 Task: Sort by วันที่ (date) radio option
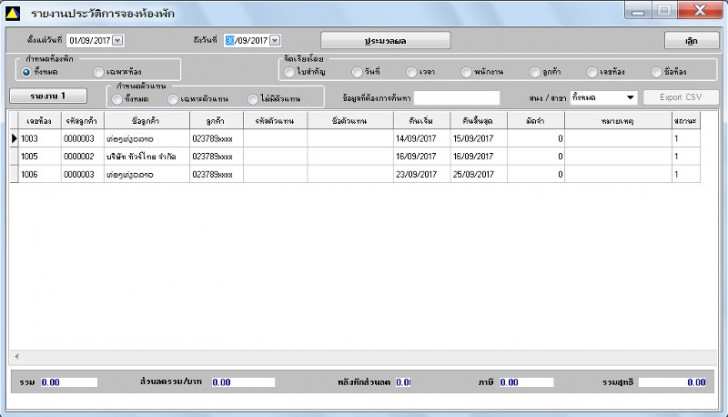357,72
